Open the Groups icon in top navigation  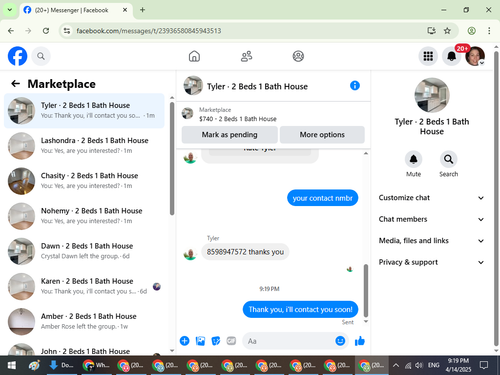coord(298,56)
